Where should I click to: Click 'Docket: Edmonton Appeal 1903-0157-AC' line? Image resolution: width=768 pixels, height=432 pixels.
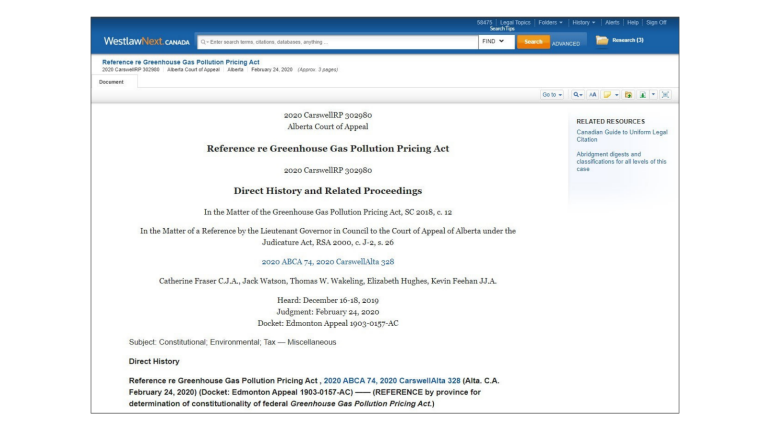tap(328, 323)
